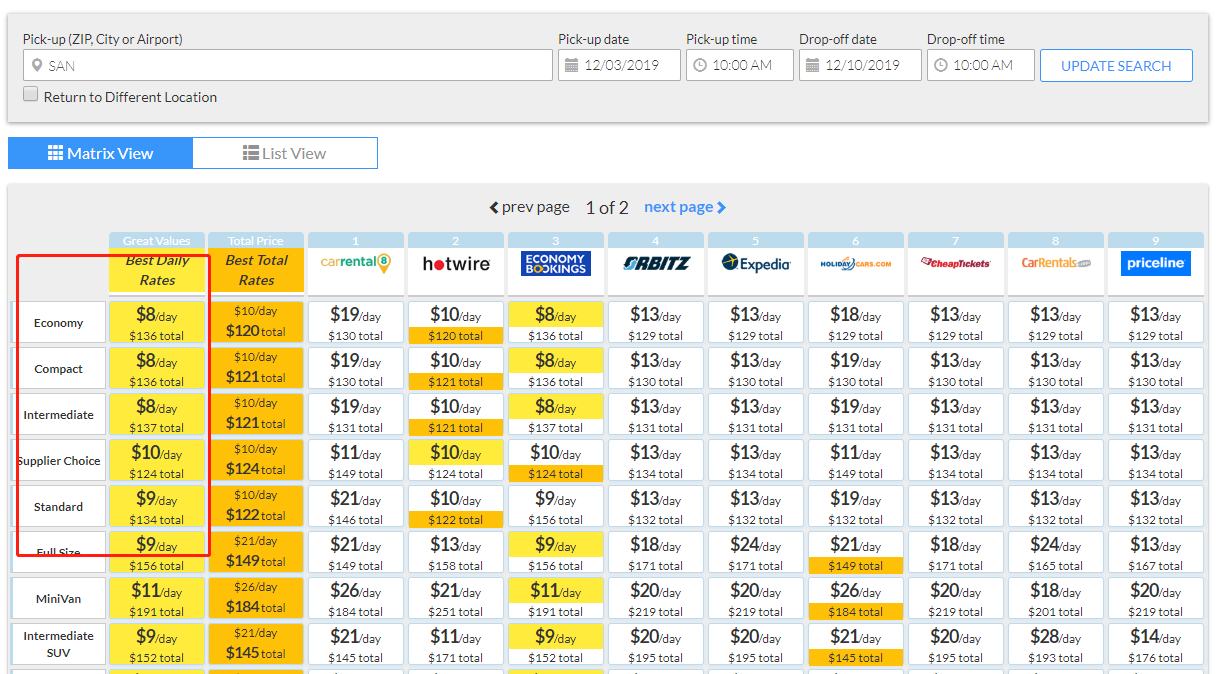Click Best Total Rates Intermediate SUV $145 cell
The width and height of the screenshot is (1218, 674).
tap(256, 645)
